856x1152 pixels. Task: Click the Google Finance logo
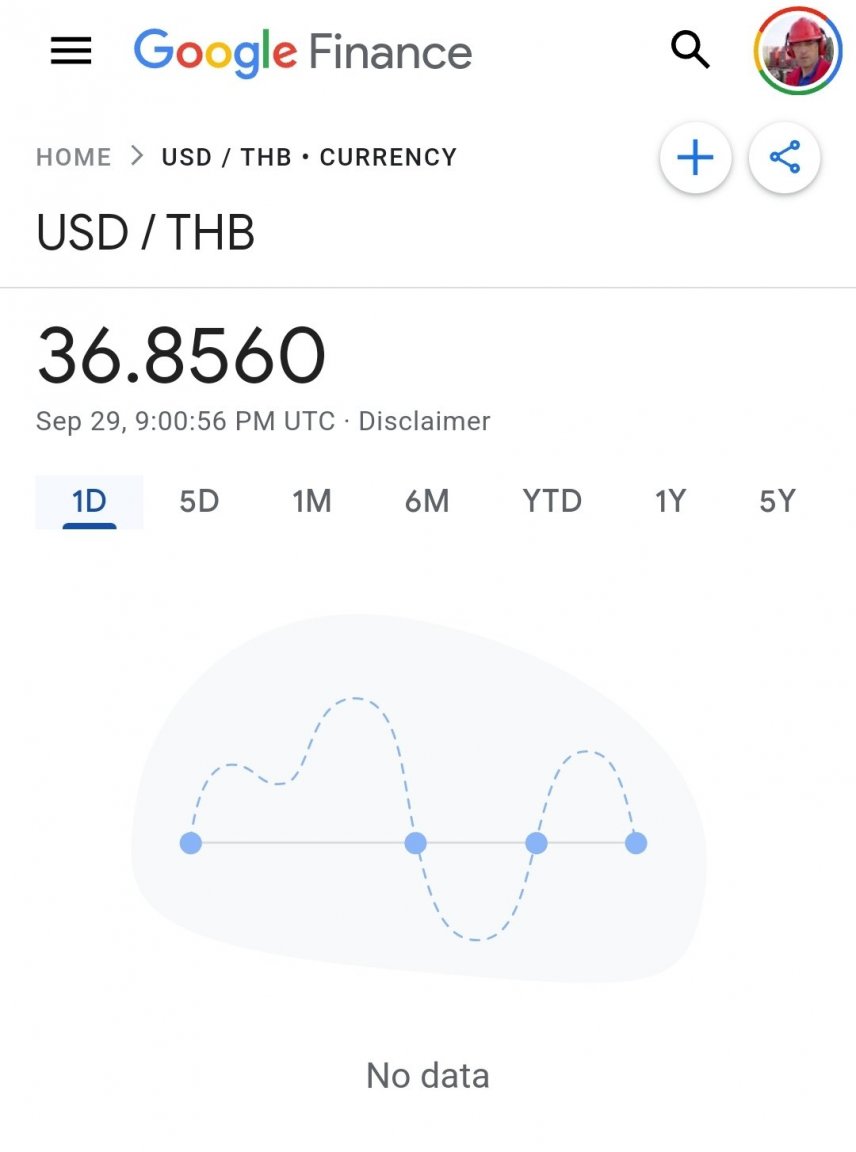coord(302,52)
